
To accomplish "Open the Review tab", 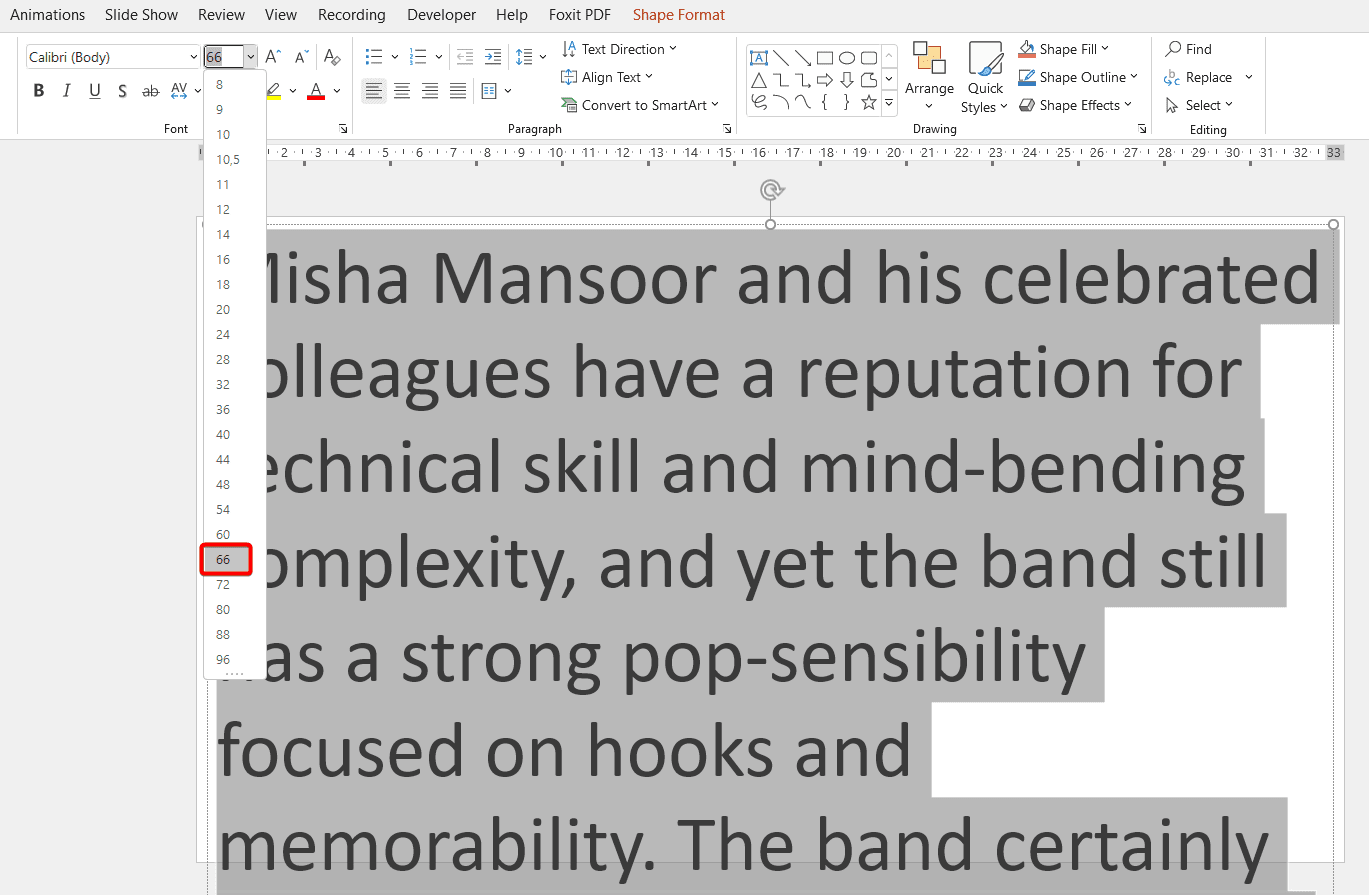I will pos(222,15).
